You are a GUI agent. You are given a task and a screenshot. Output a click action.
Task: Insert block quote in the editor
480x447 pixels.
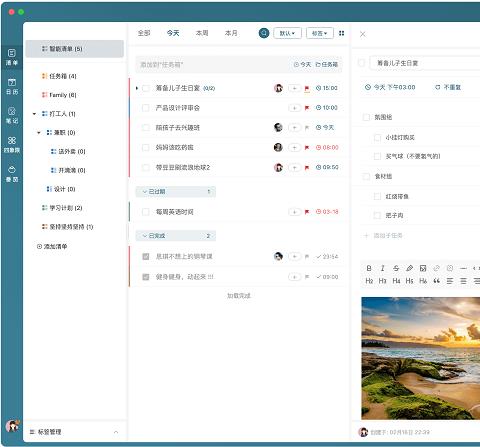pos(436,281)
